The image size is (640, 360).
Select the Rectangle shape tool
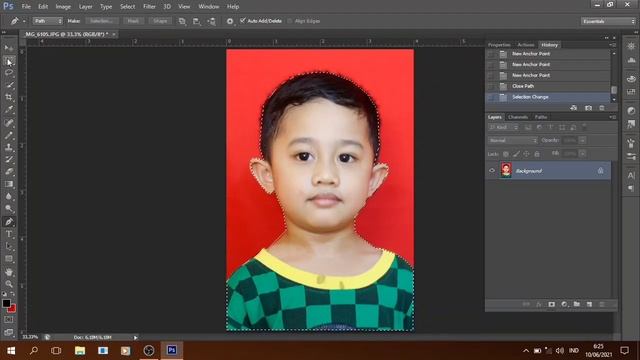[x=9, y=259]
